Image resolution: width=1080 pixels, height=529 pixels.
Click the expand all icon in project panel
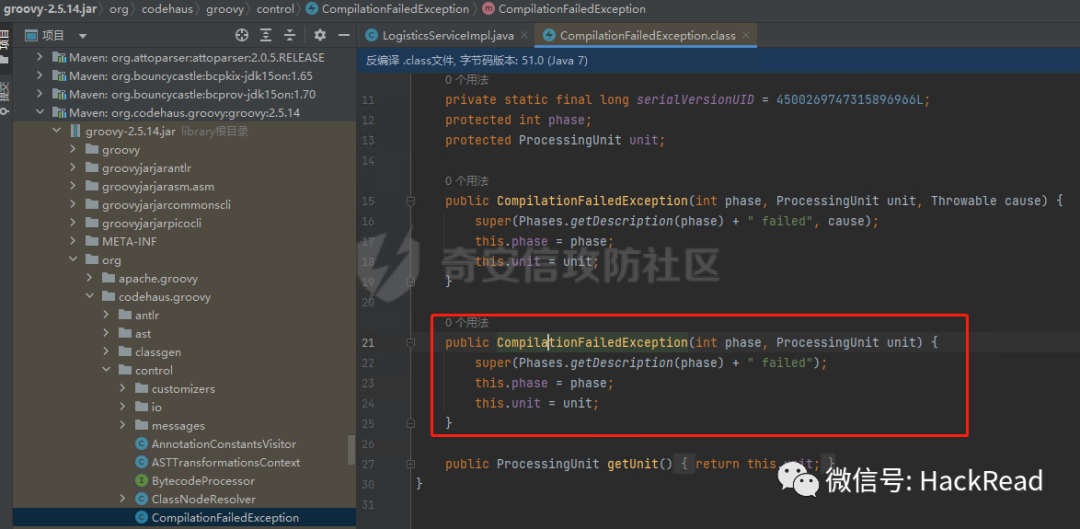(266, 35)
